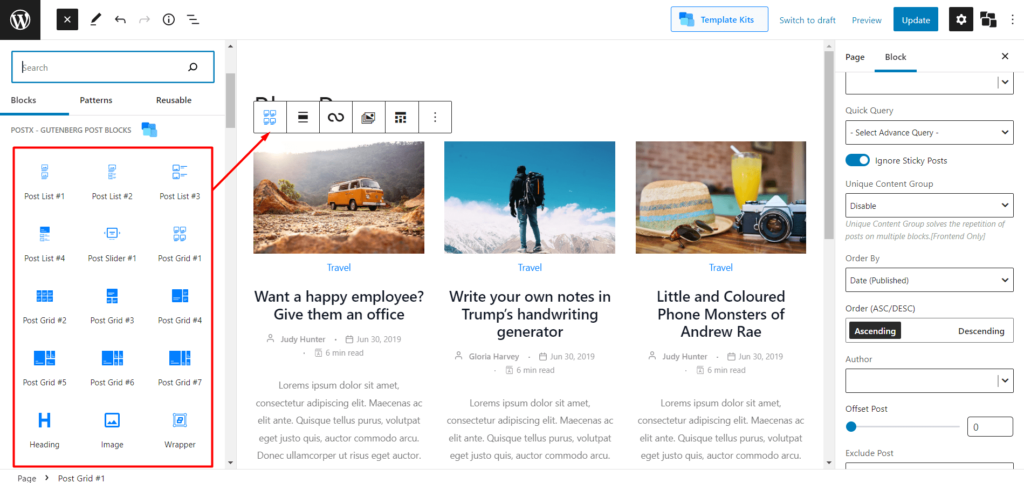Insert the Post Slider #1 block
1024x483 pixels.
tap(112, 243)
